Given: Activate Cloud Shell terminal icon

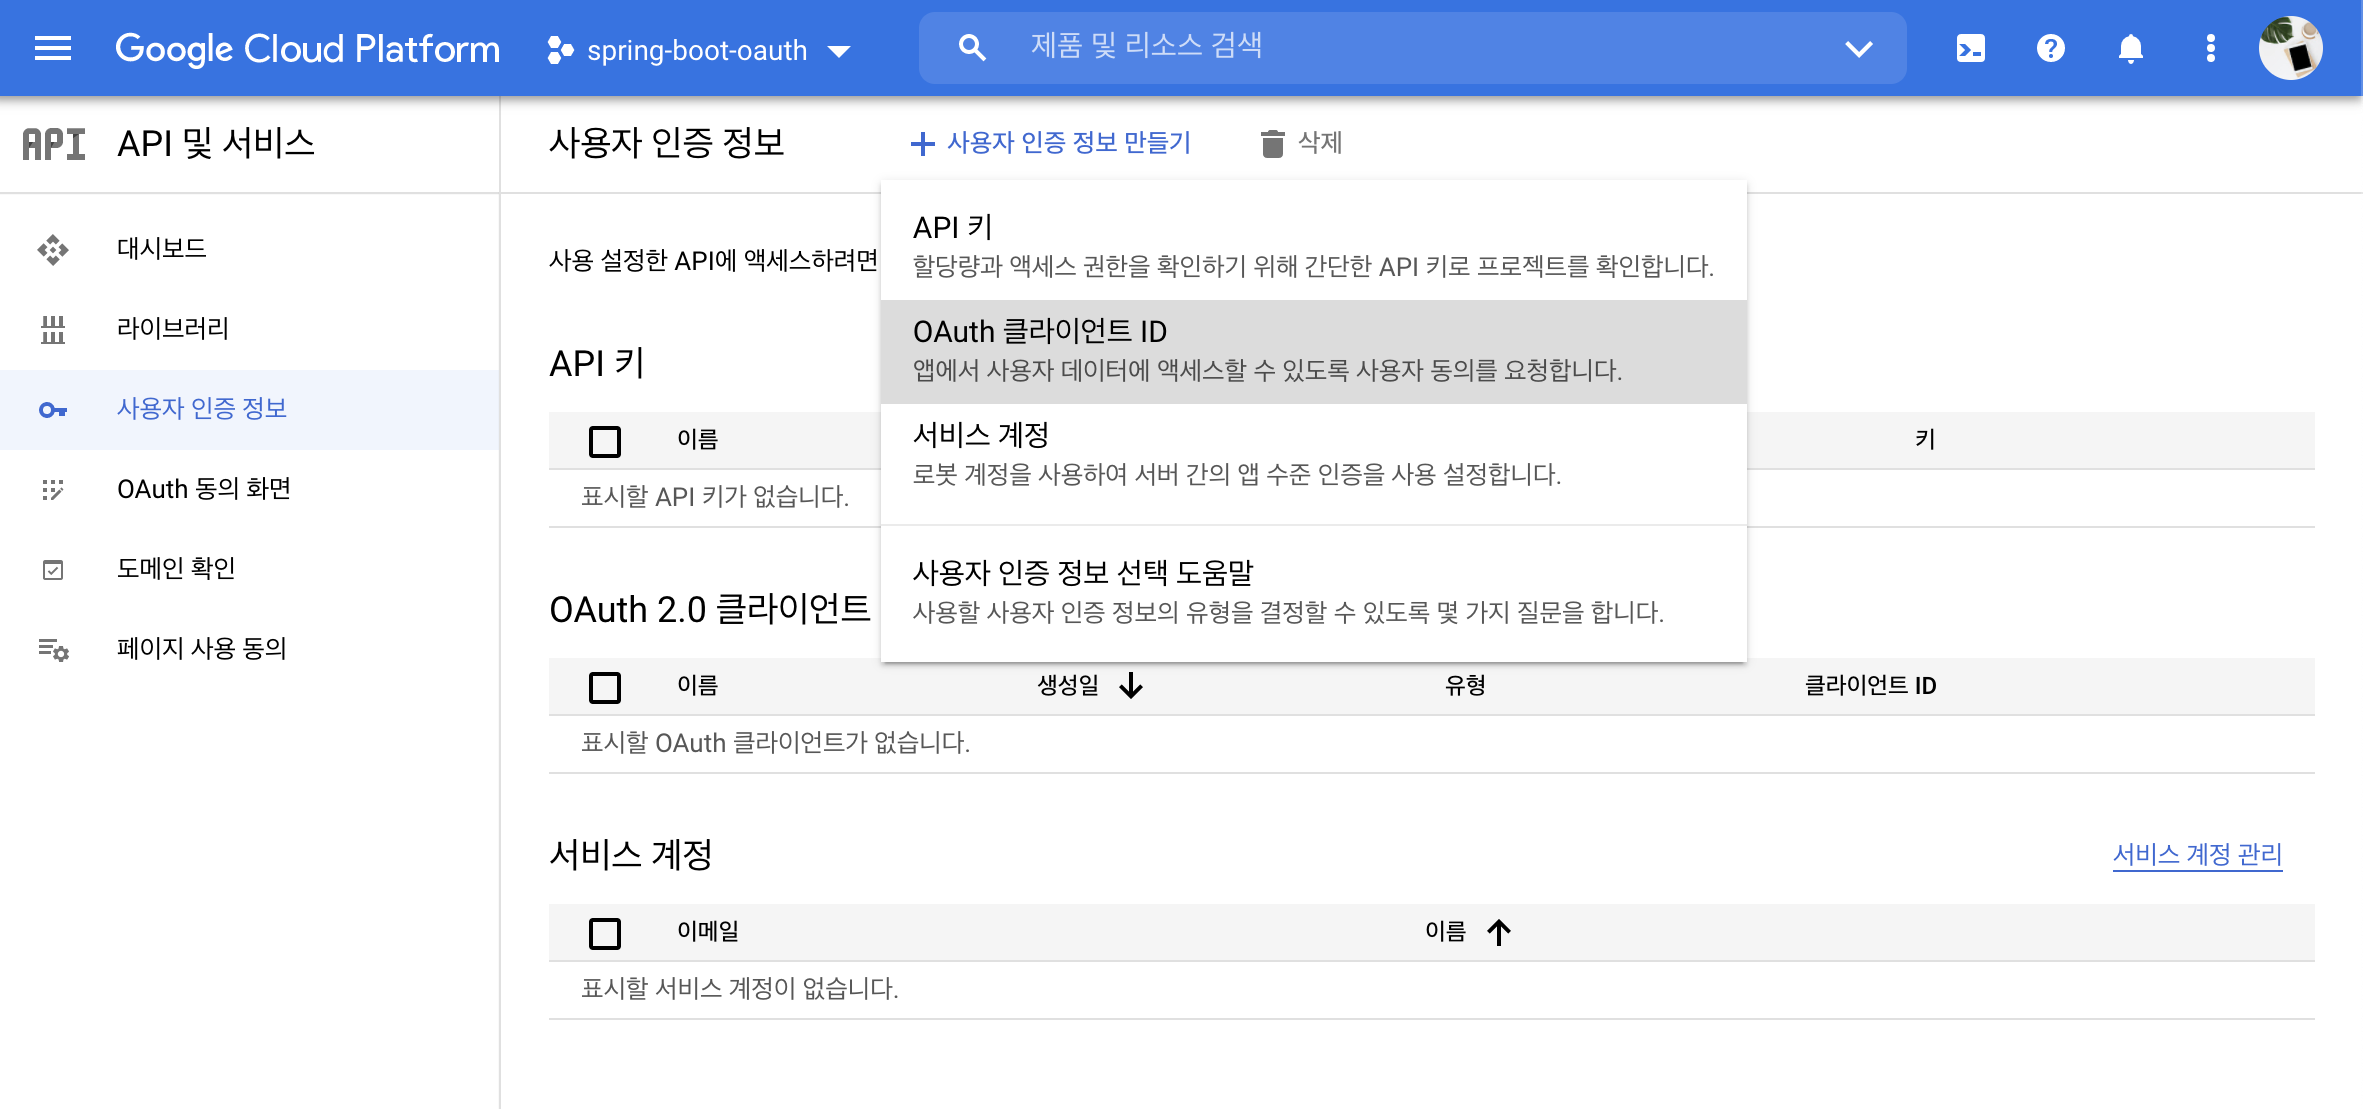Looking at the screenshot, I should [1970, 48].
